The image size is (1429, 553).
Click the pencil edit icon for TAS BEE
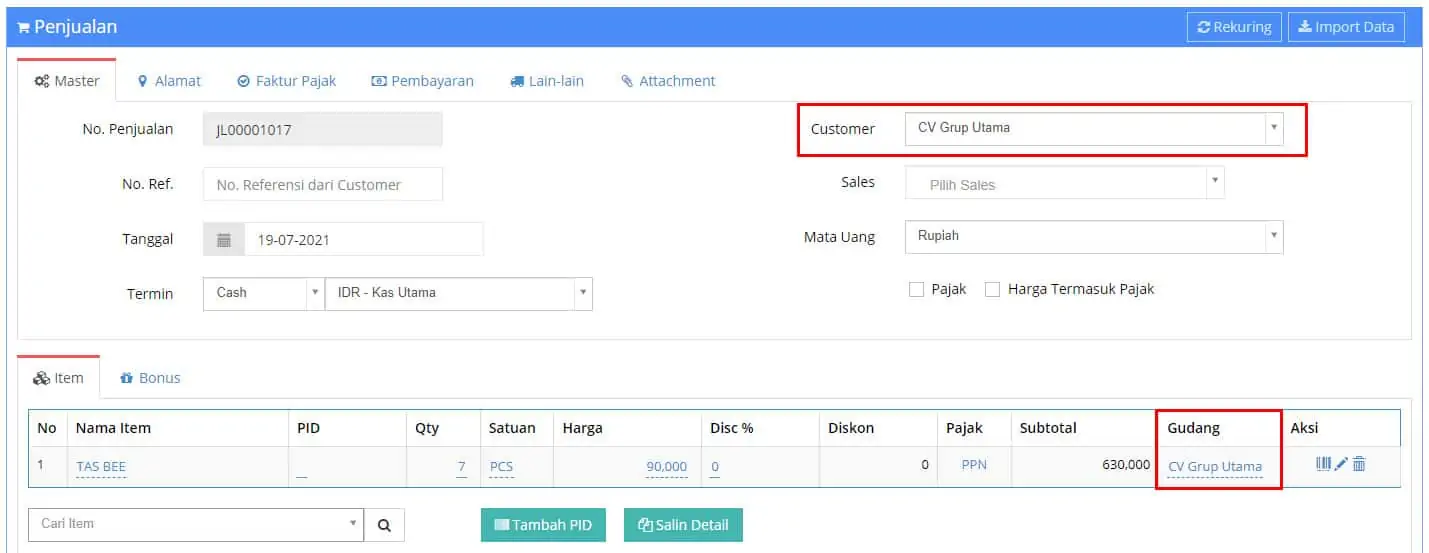pyautogui.click(x=1342, y=464)
